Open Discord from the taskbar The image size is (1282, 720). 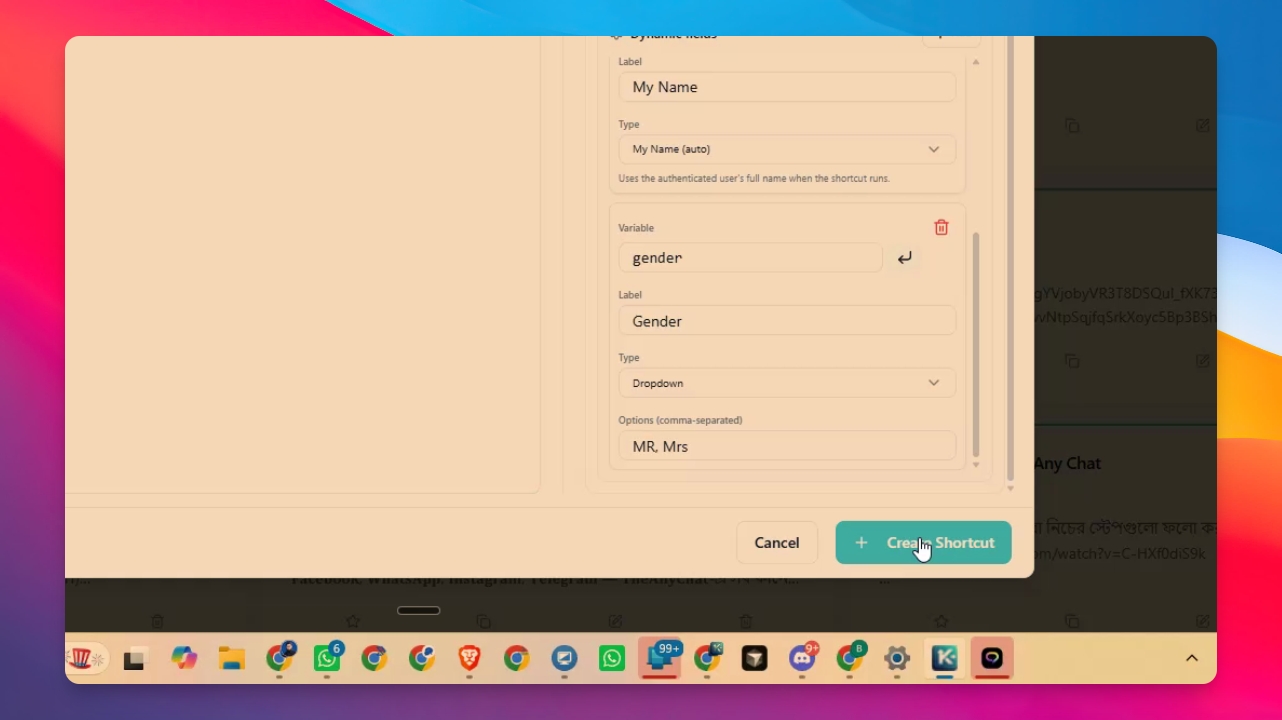coord(803,658)
